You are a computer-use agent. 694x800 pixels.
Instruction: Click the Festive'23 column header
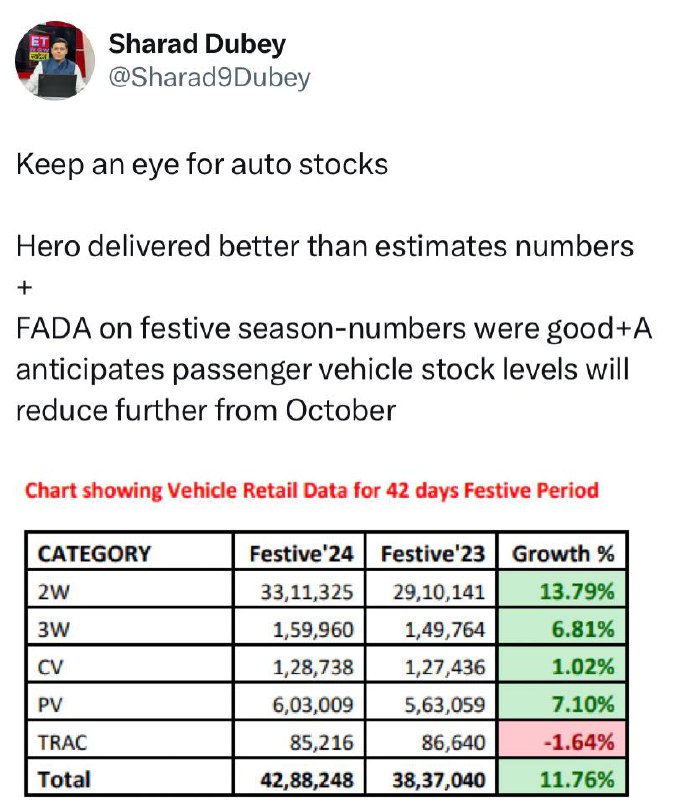tap(432, 554)
